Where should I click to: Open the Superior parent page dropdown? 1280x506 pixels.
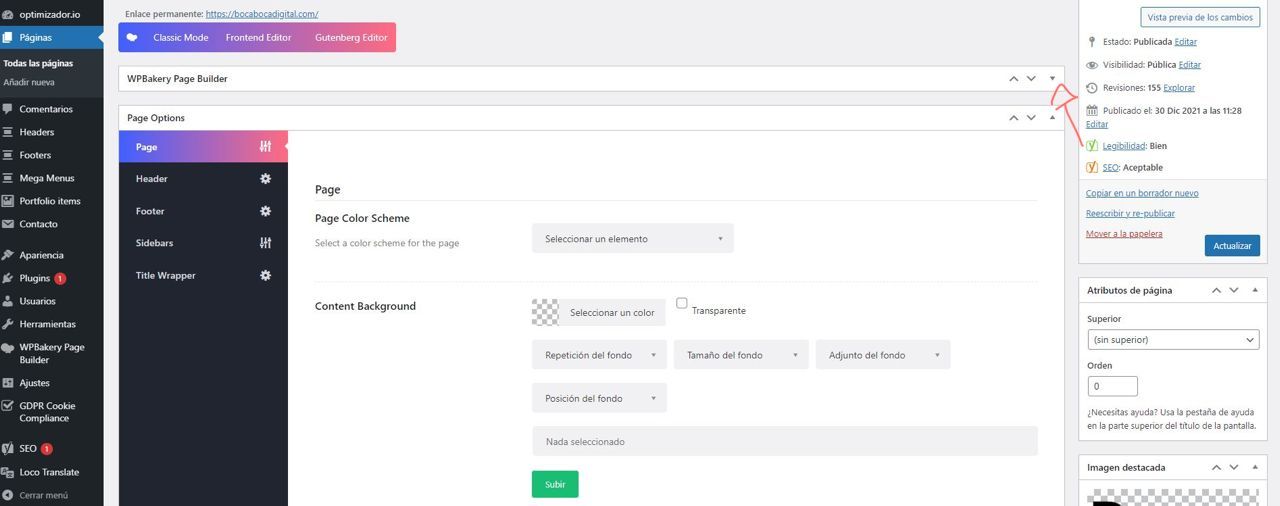click(x=1173, y=340)
